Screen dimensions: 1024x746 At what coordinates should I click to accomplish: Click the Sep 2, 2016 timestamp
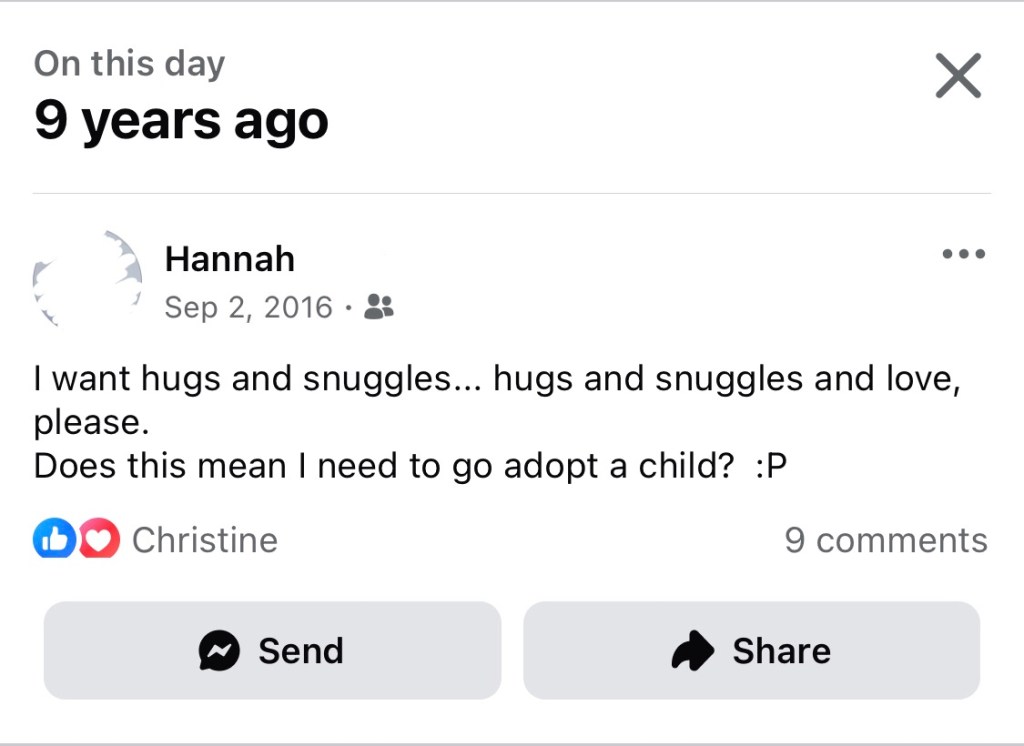pos(248,306)
